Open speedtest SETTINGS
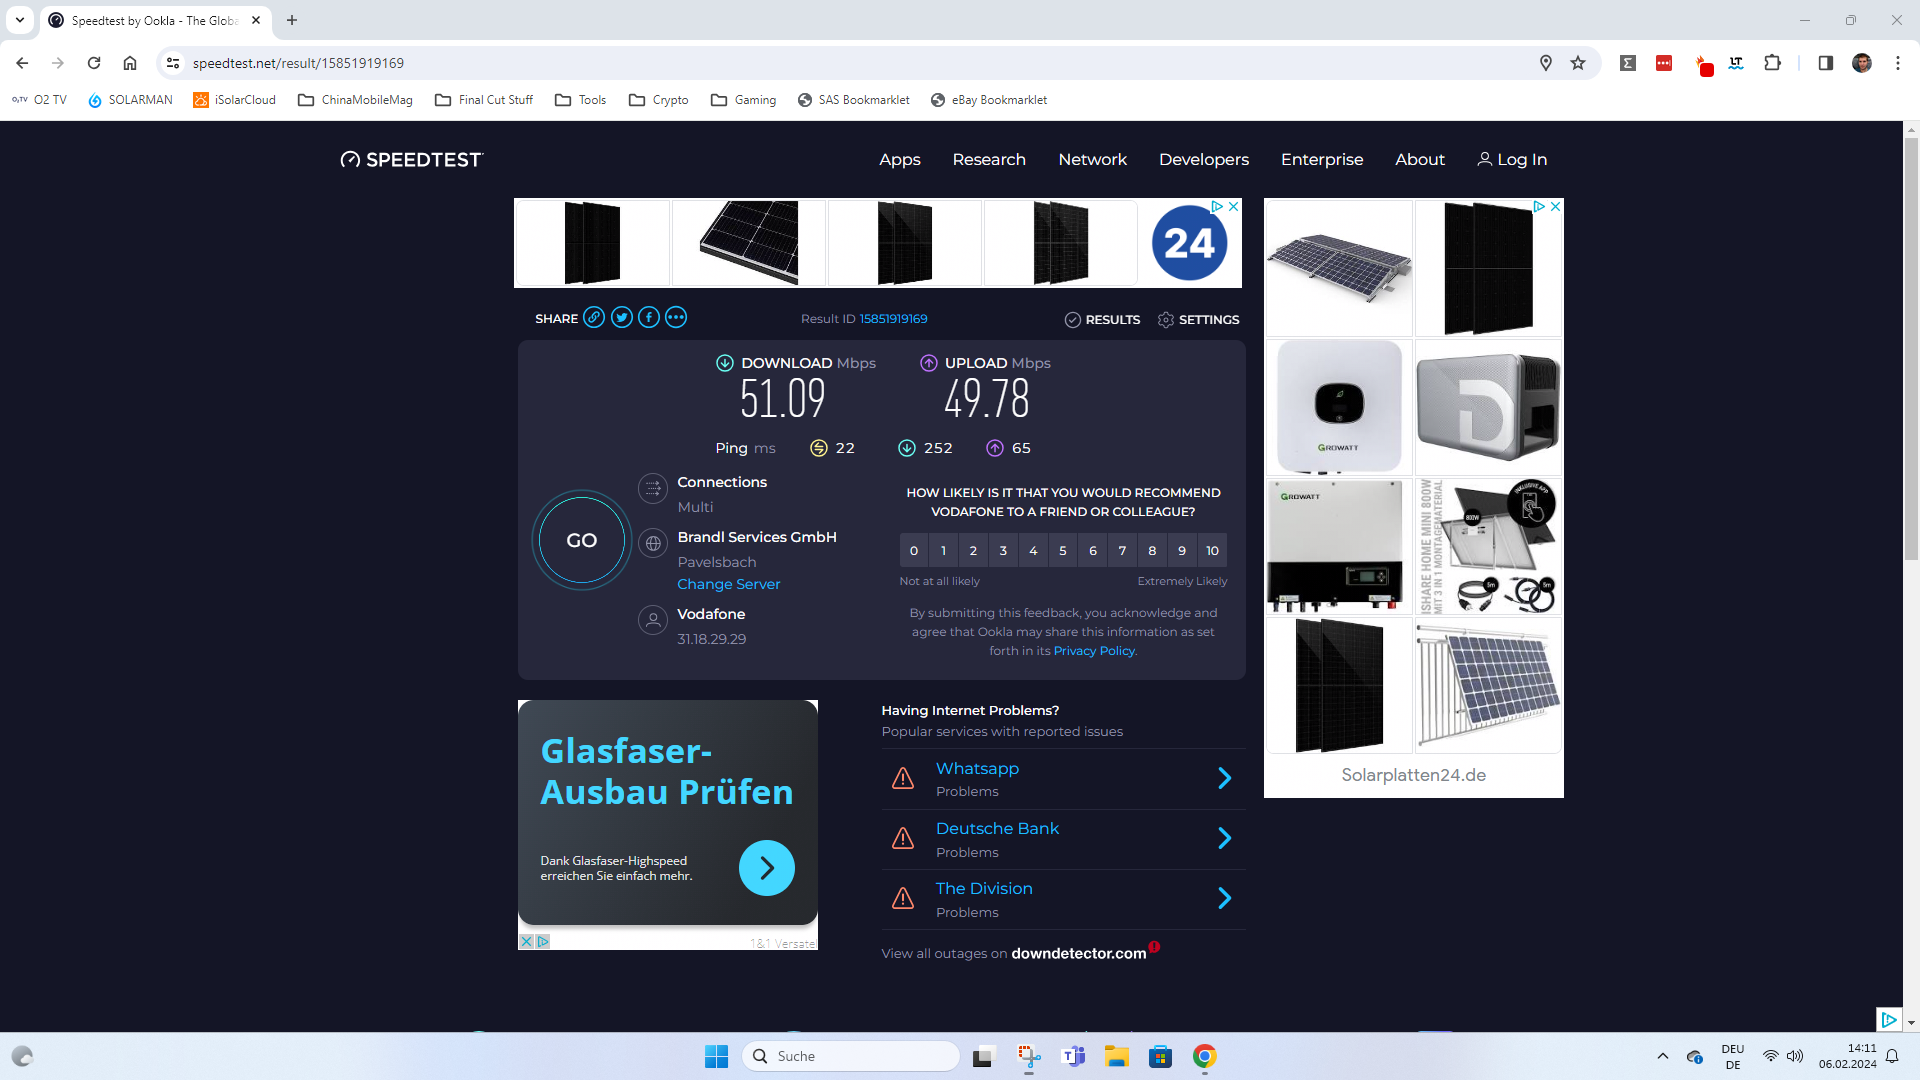This screenshot has height=1080, width=1920. point(1198,320)
